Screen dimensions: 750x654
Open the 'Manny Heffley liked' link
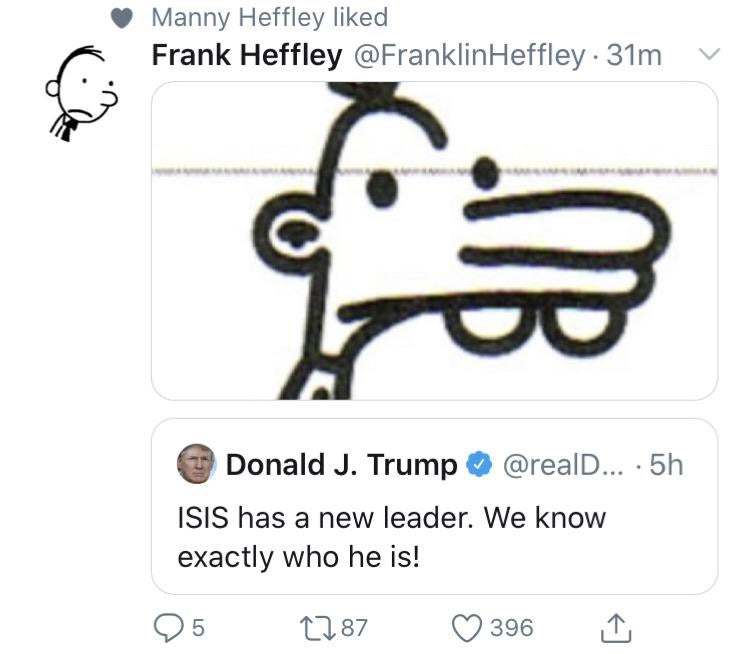[269, 18]
